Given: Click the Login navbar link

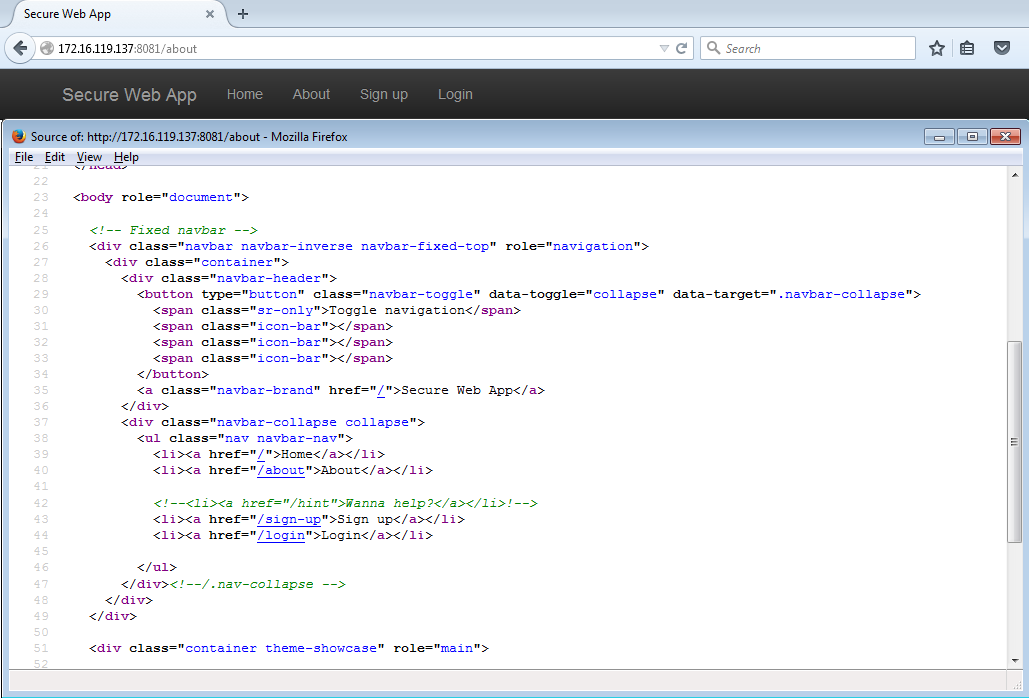Looking at the screenshot, I should pos(455,94).
